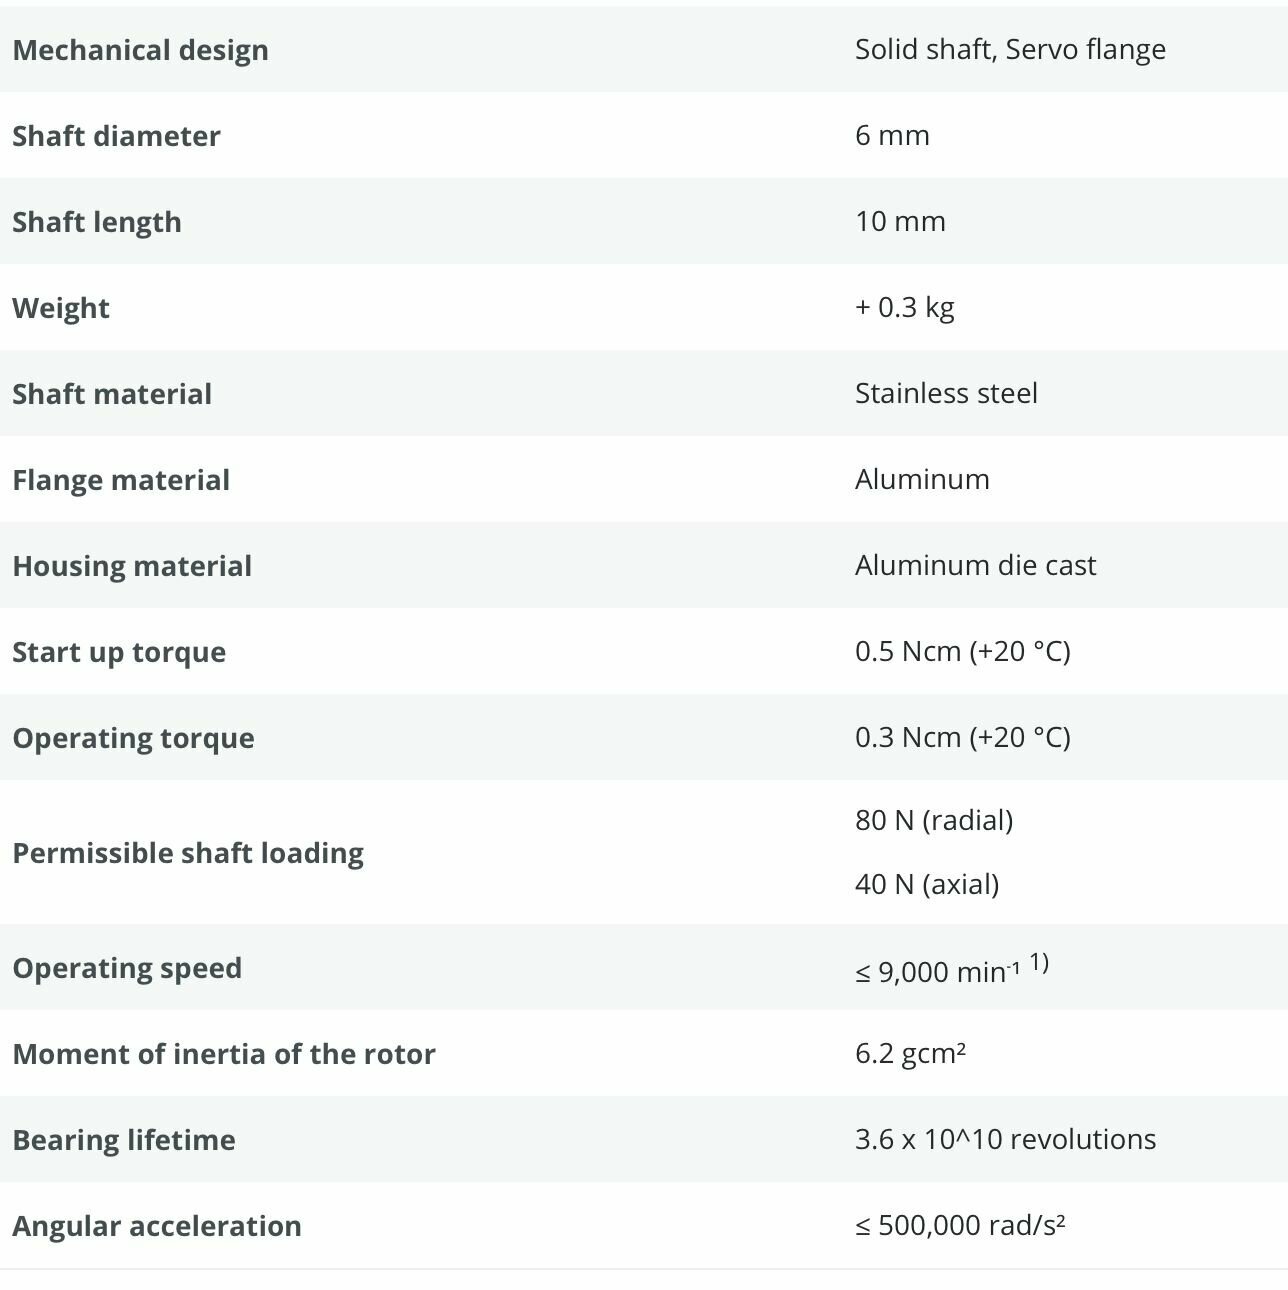Select the 0.3 Ncm operating torque value
Image resolution: width=1288 pixels, height=1290 pixels.
[962, 738]
